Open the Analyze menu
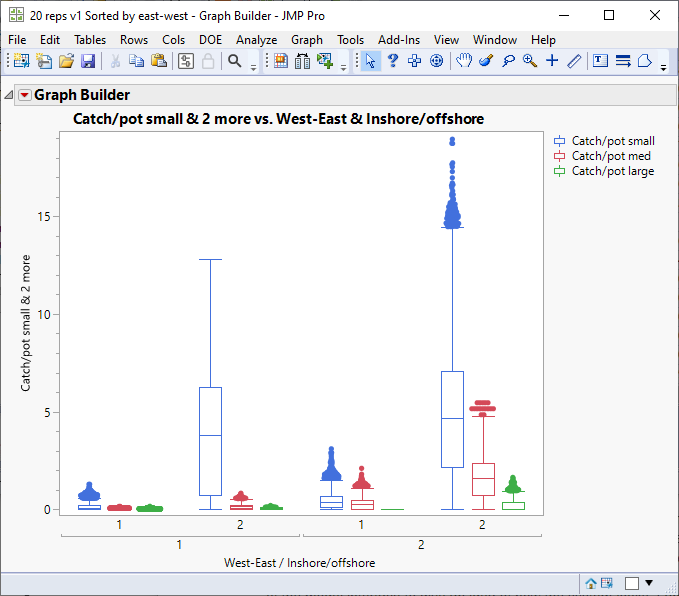679x596 pixels. [x=256, y=40]
